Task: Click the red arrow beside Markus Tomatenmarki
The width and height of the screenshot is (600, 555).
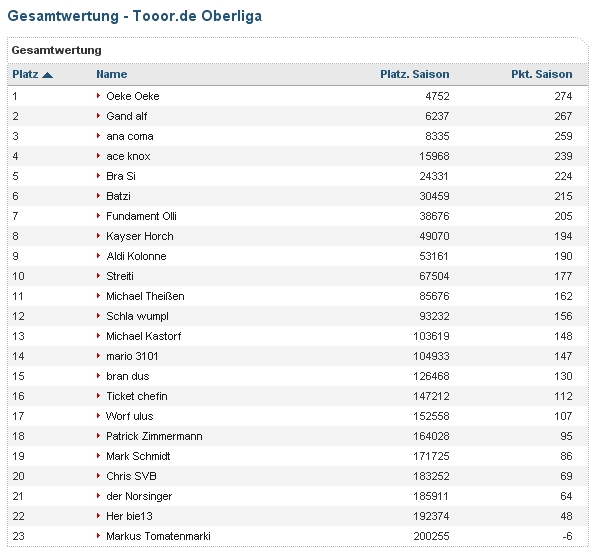Action: coord(99,536)
